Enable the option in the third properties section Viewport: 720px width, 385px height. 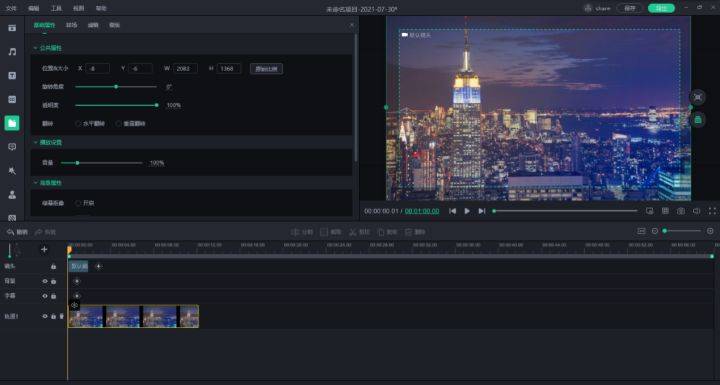pyautogui.click(x=78, y=203)
